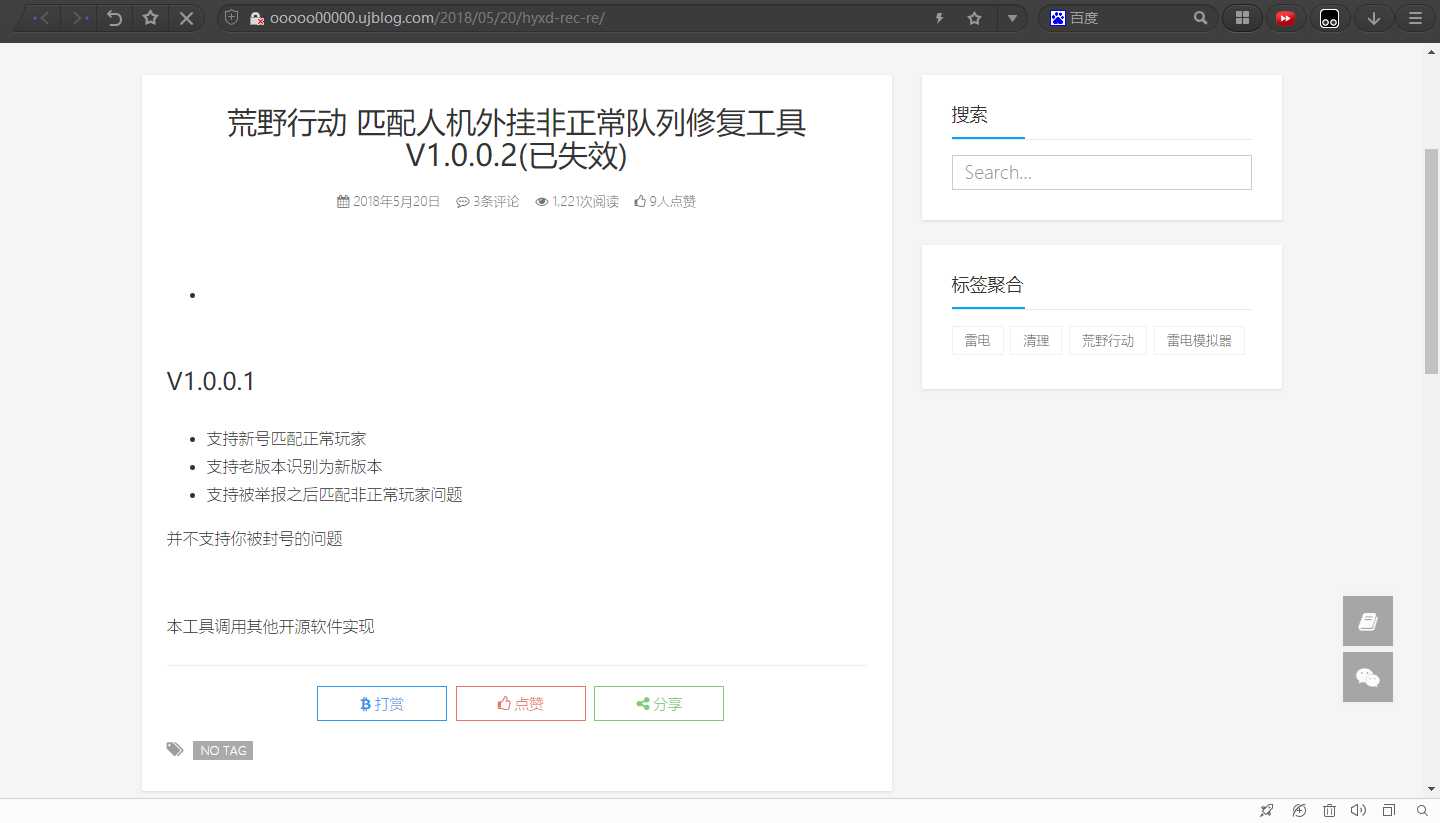Click the V1.0.0.1 heading
1440x823 pixels.
point(211,381)
